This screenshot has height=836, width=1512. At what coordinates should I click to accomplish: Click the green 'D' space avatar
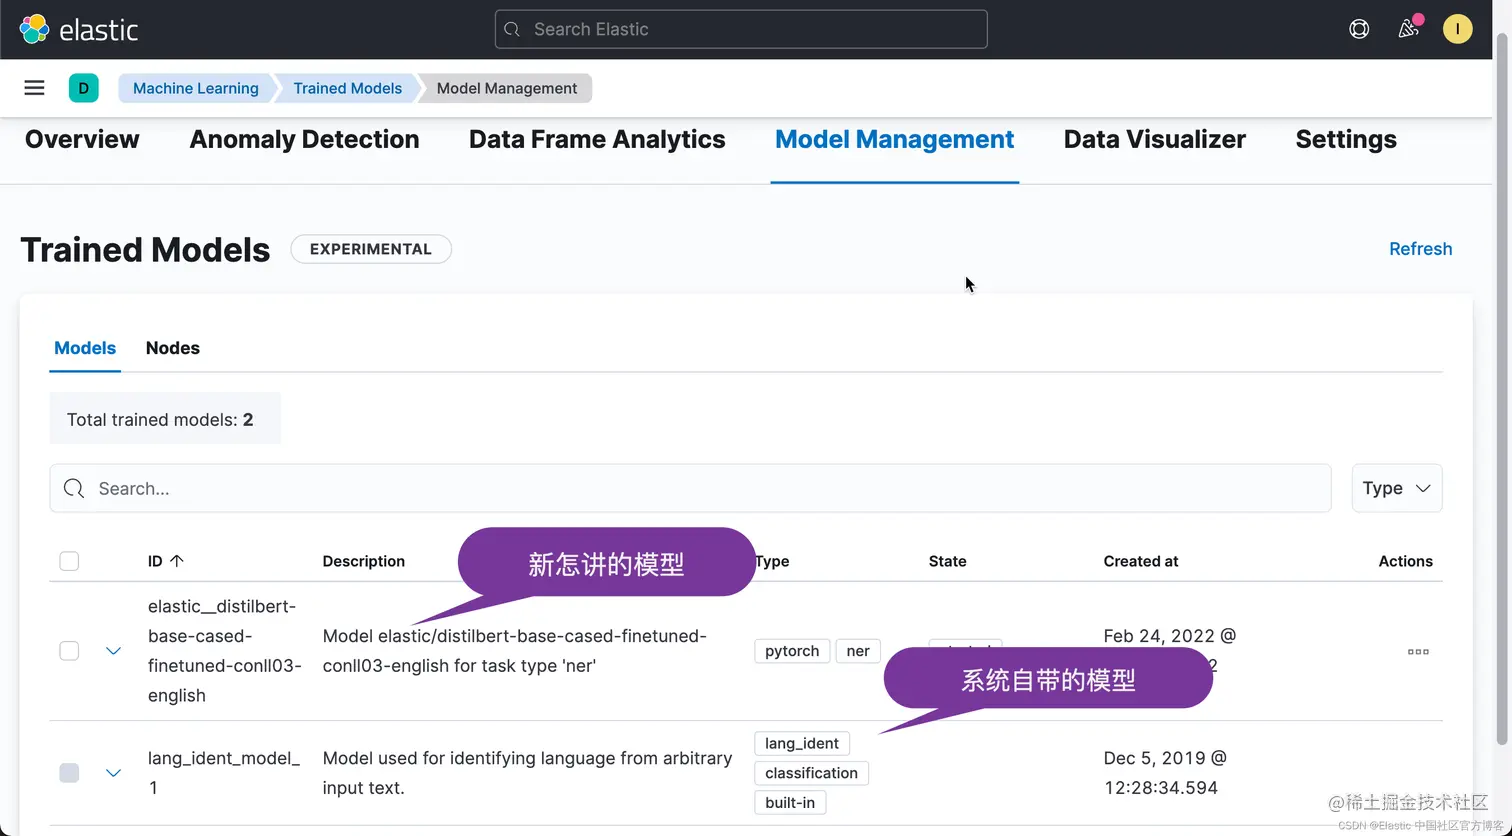[83, 88]
